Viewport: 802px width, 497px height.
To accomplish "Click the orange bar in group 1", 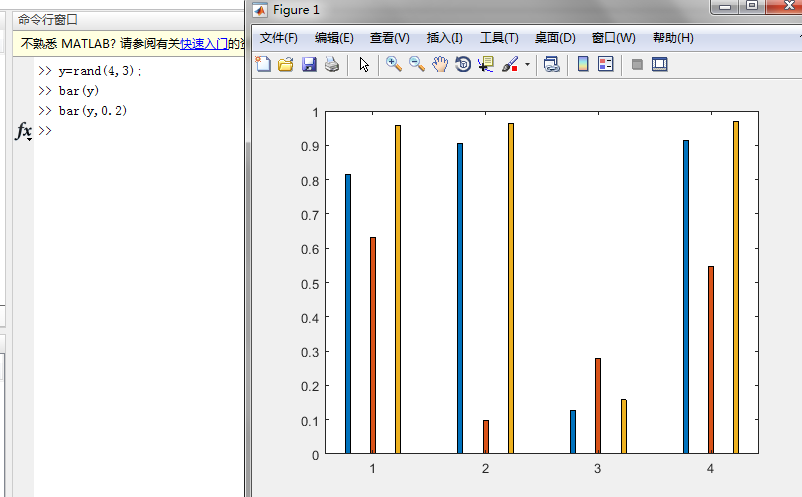I will [x=373, y=345].
